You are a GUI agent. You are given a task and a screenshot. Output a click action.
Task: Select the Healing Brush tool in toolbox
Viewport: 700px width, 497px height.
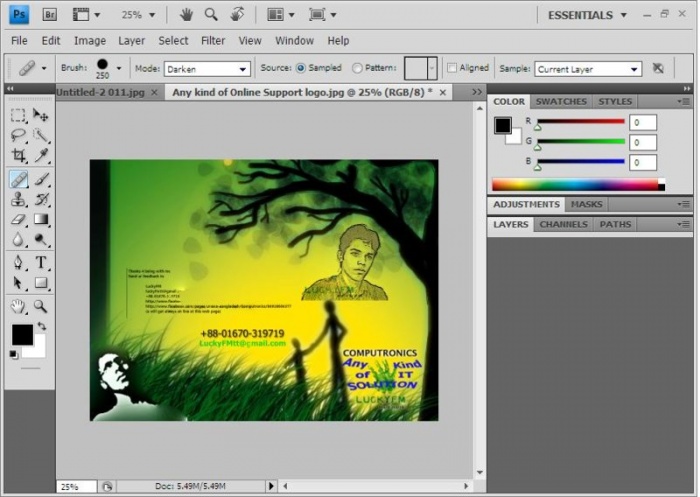[x=18, y=179]
